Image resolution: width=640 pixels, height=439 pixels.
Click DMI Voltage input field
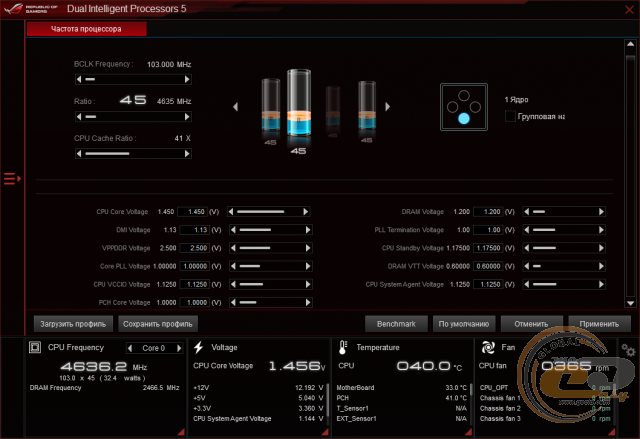(194, 230)
